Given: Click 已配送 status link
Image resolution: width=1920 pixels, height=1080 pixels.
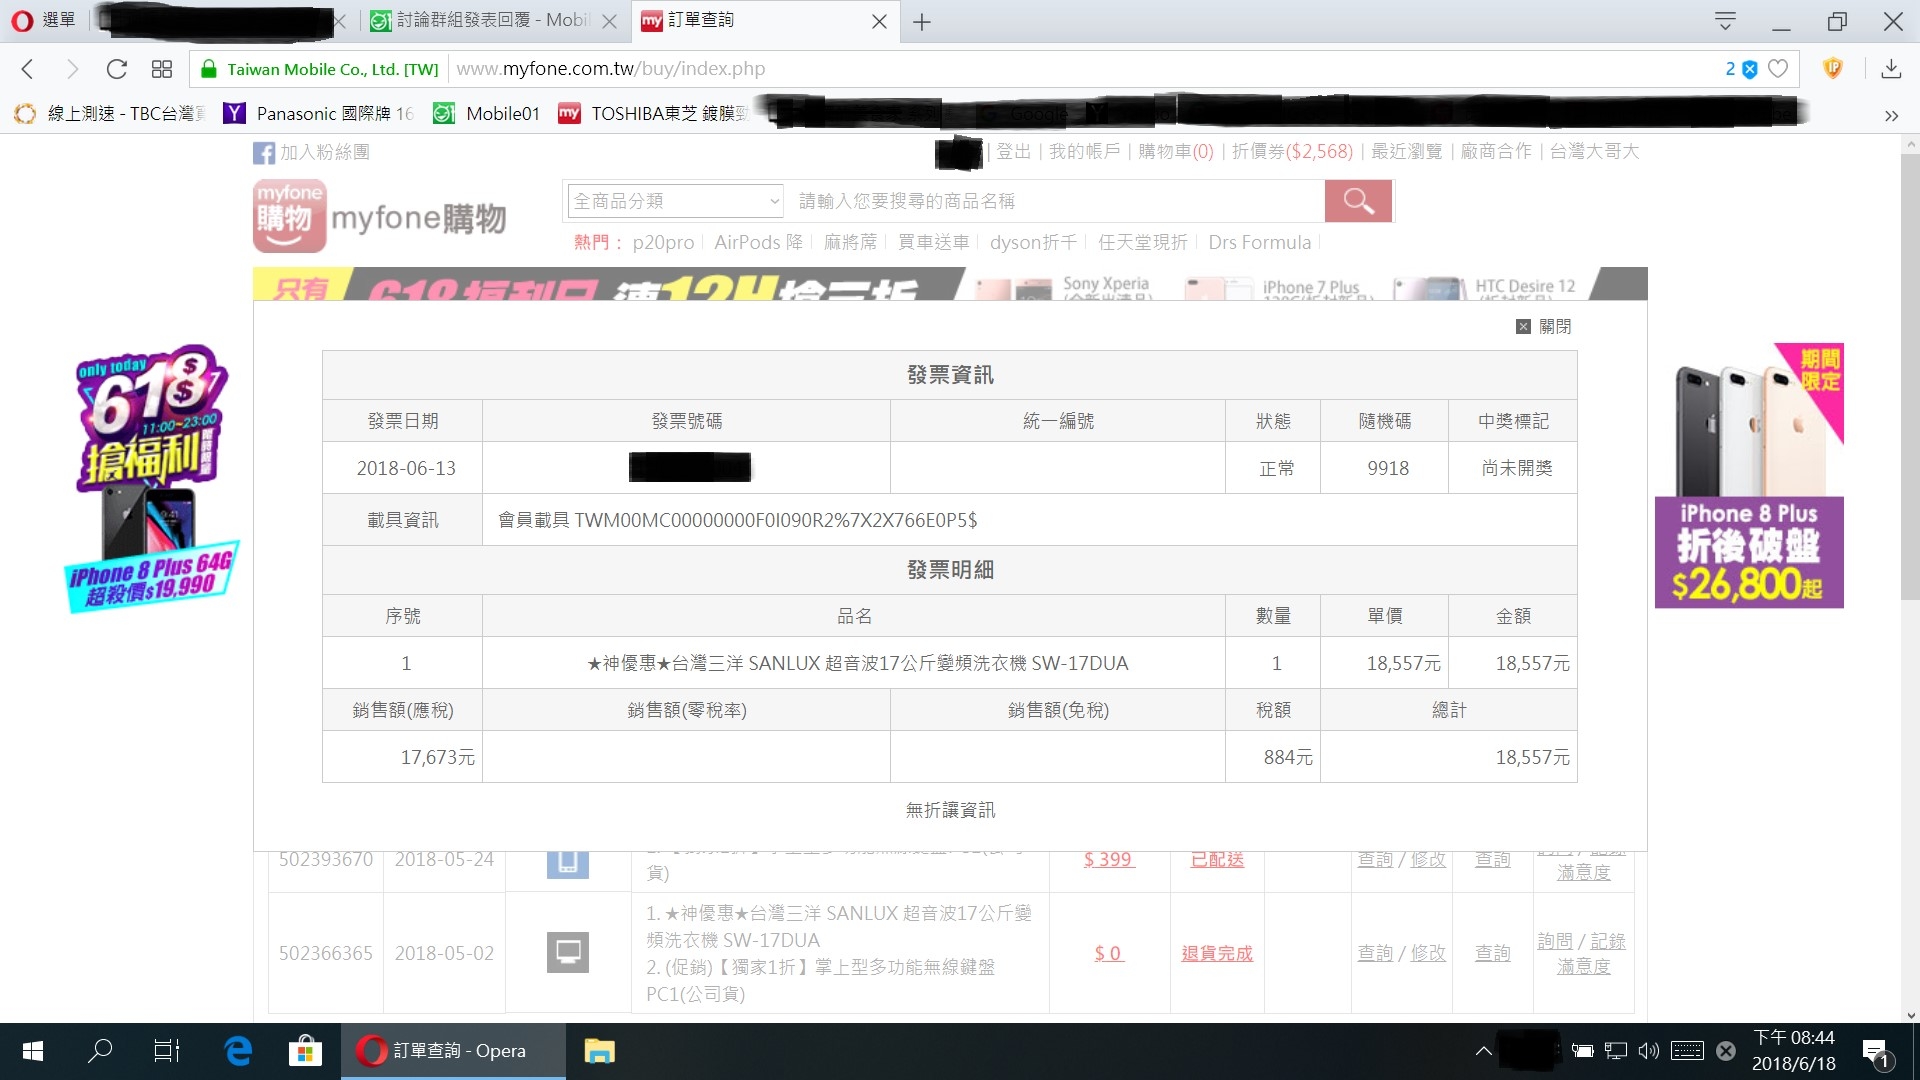Looking at the screenshot, I should tap(1217, 859).
